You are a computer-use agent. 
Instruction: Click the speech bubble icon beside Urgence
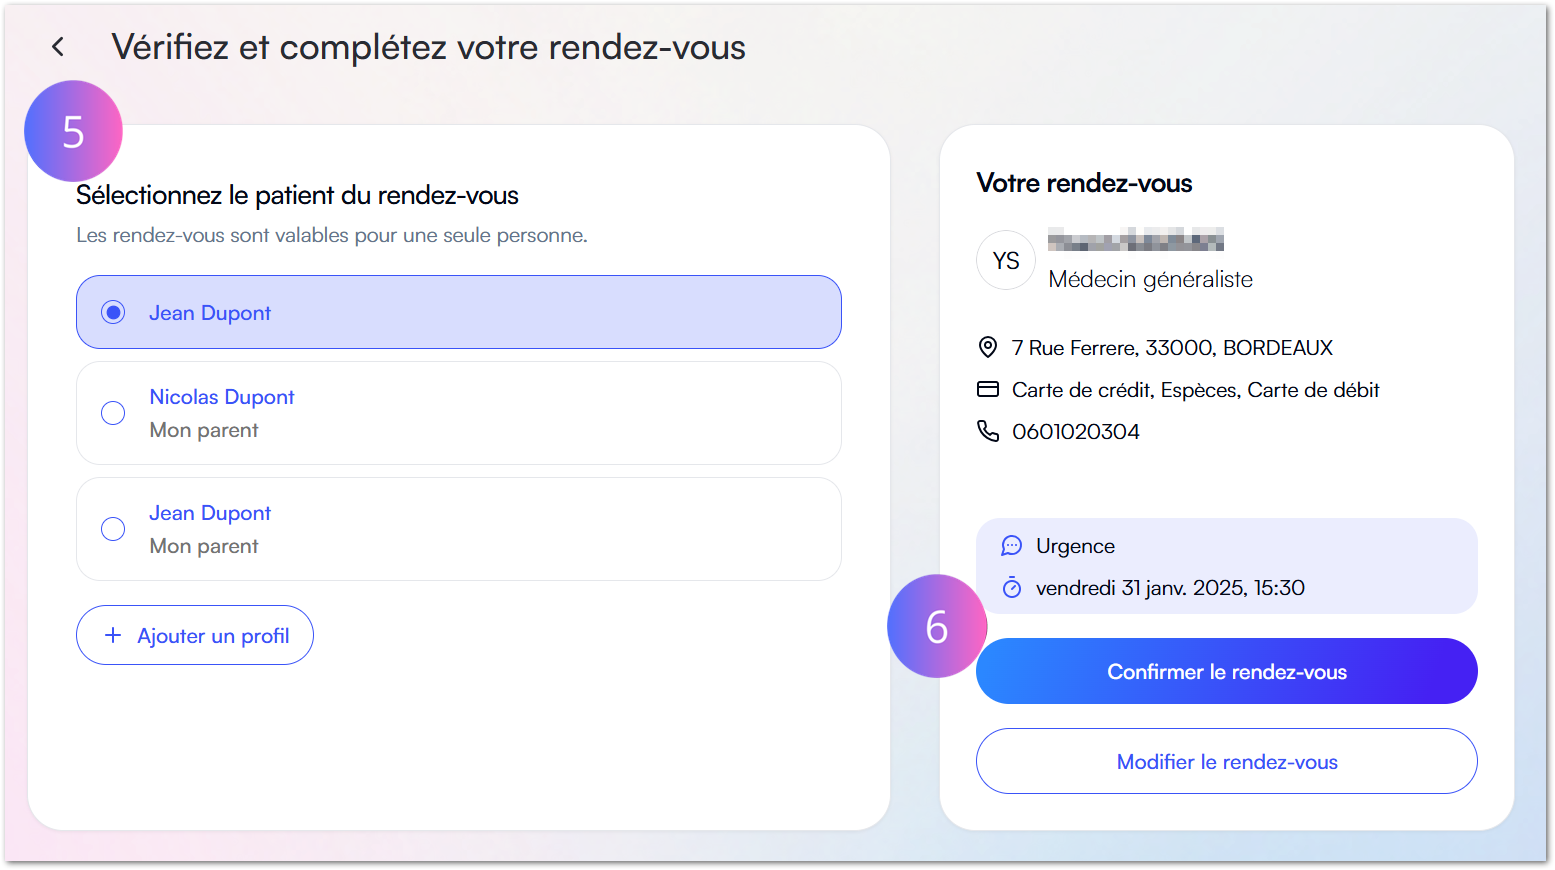tap(1011, 545)
